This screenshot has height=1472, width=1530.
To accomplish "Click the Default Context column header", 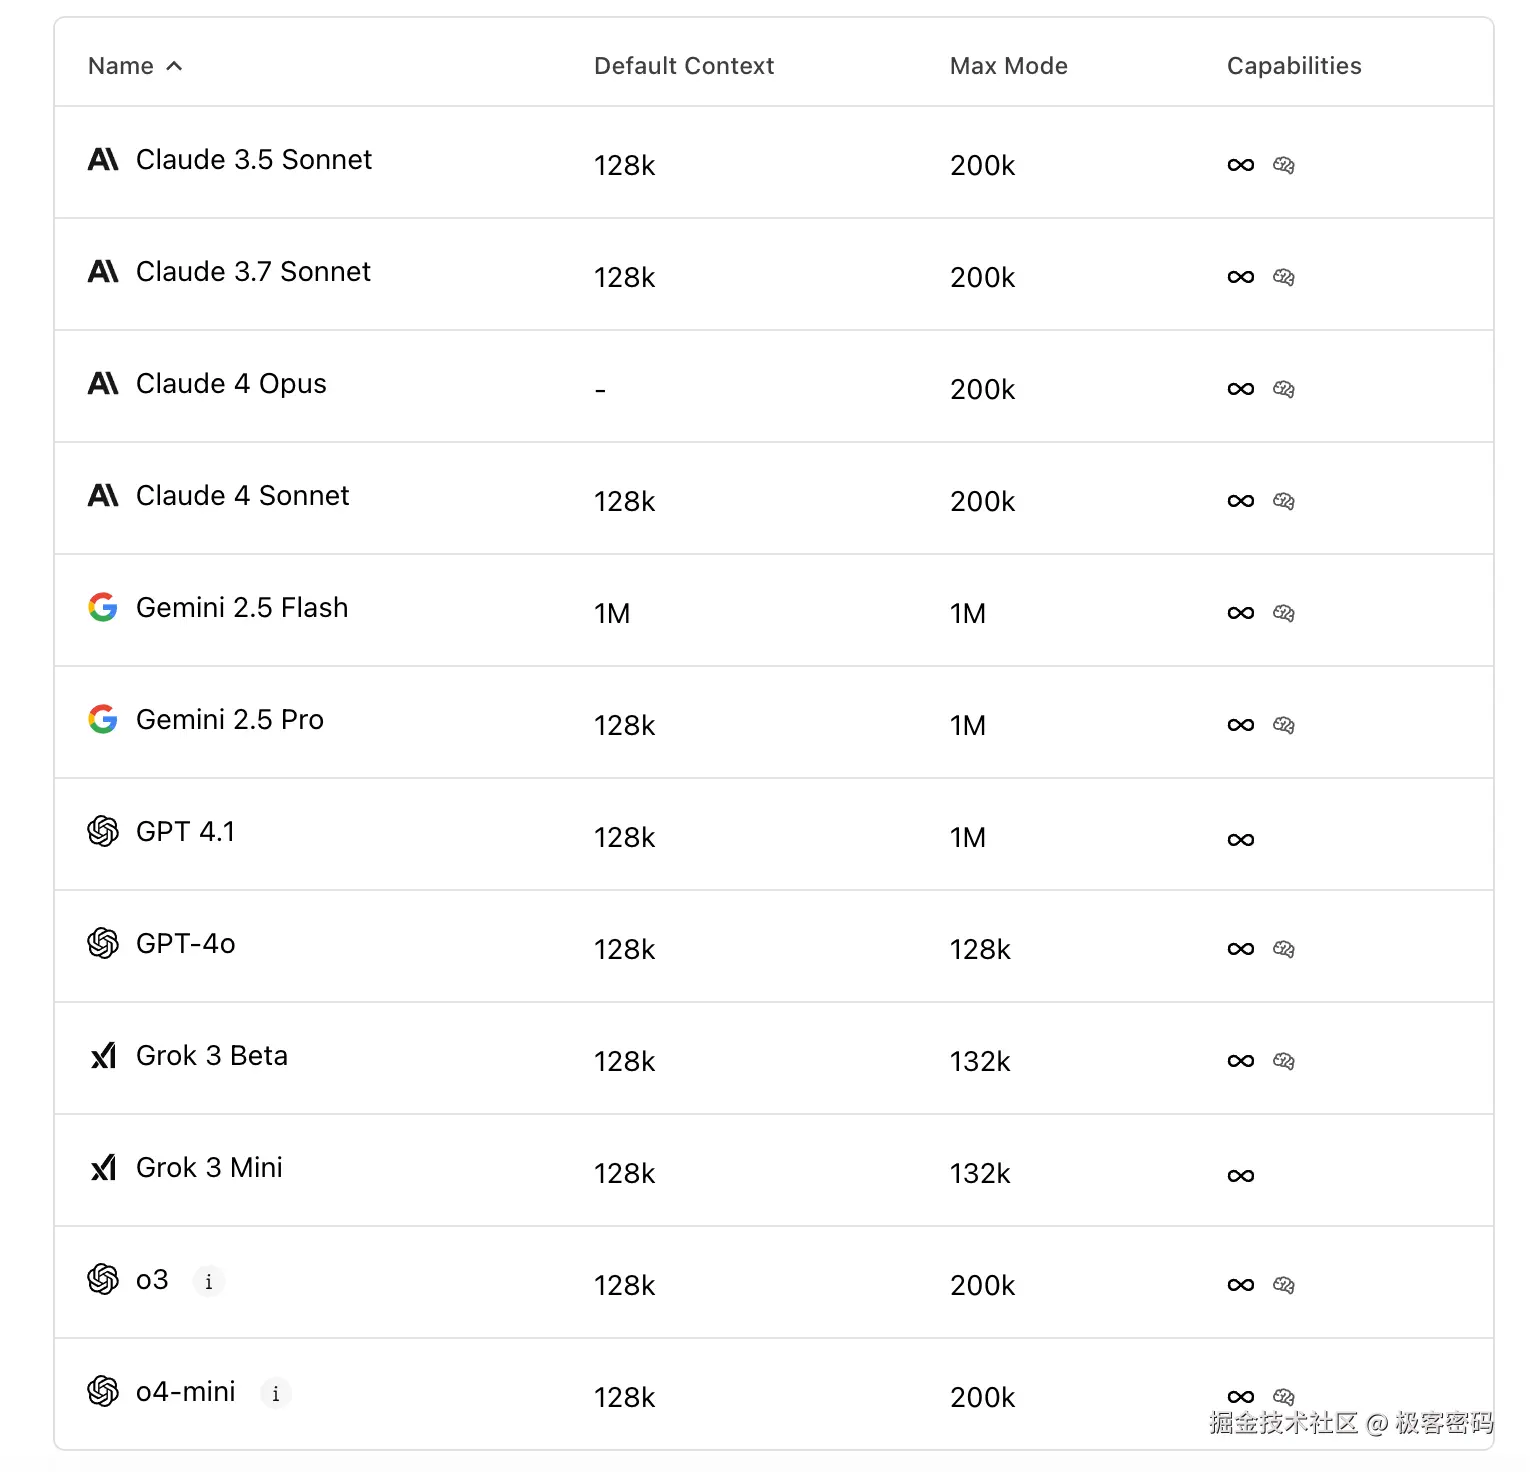I will point(684,66).
